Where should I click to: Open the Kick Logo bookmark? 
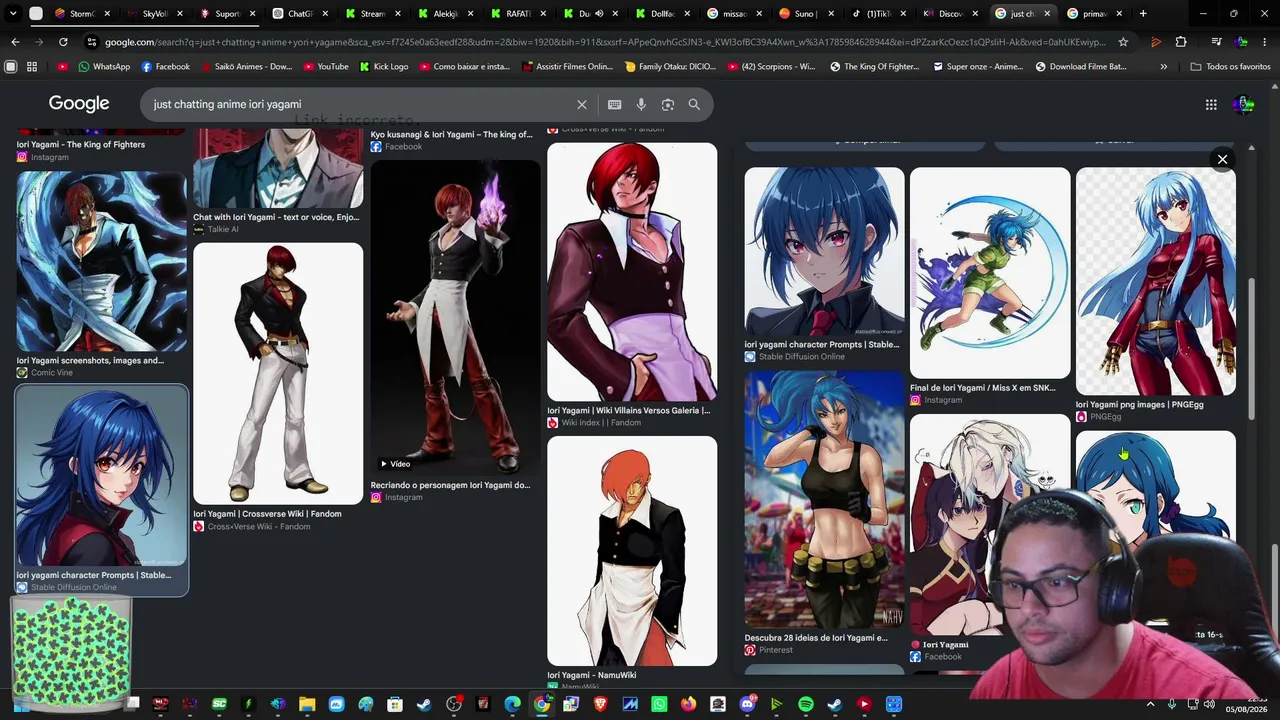pos(383,66)
